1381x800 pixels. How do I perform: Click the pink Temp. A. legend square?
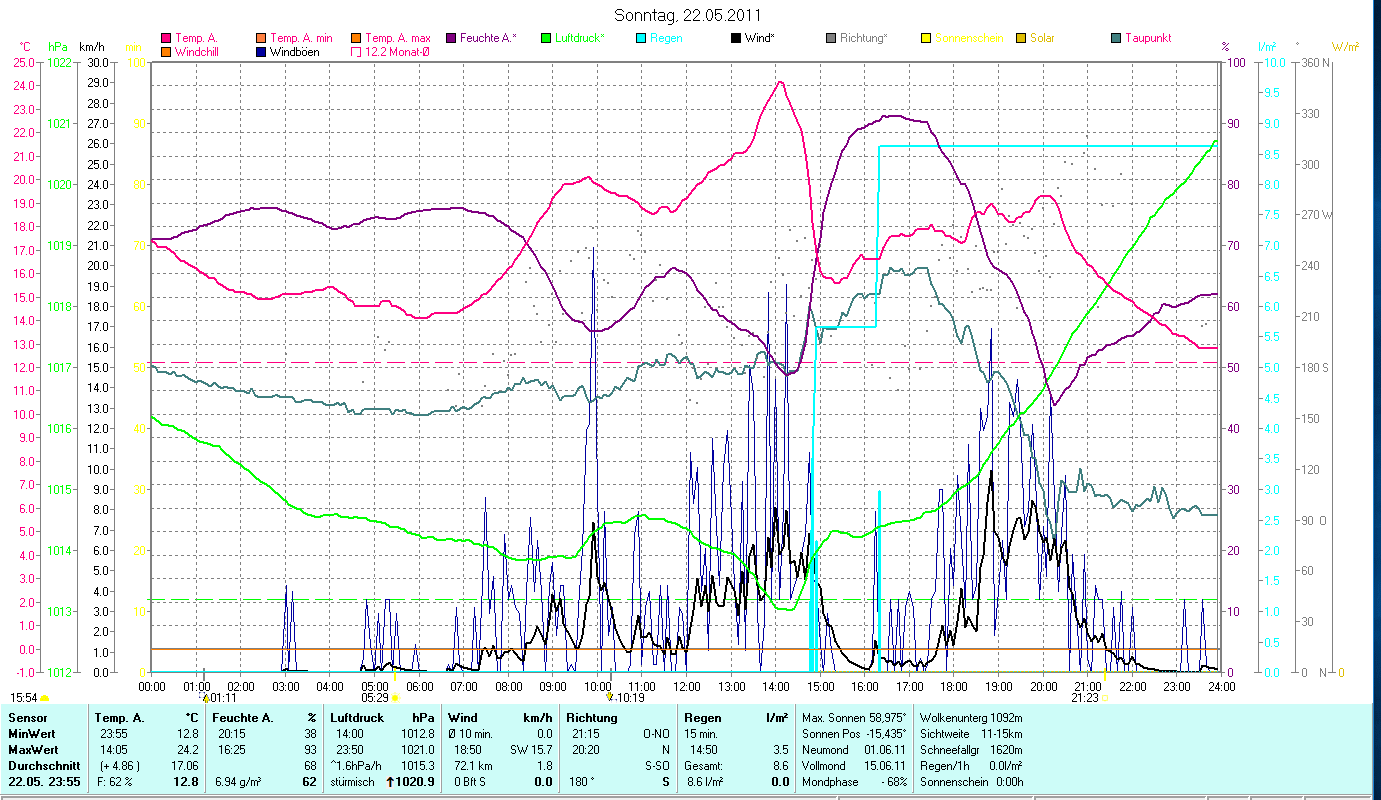(166, 38)
